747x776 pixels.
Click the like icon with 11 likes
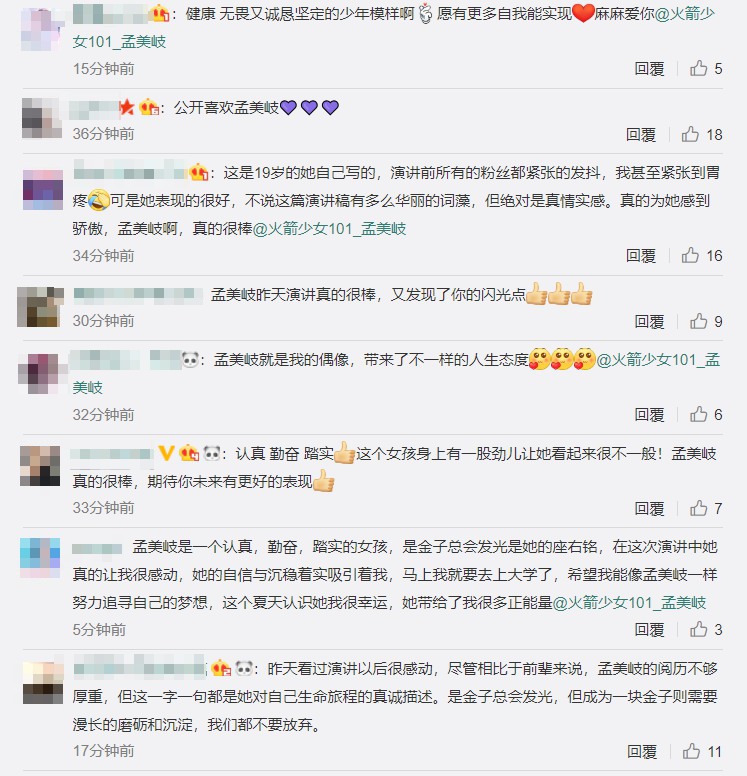(691, 751)
